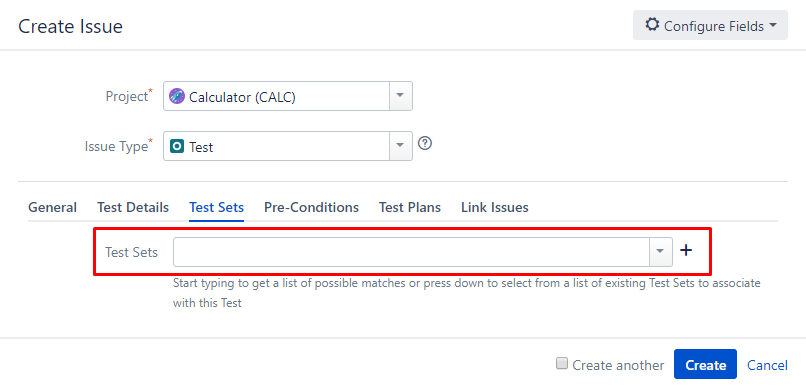Expand the Issue Type dropdown arrow
Image resolution: width=806 pixels, height=386 pixels.
point(400,146)
